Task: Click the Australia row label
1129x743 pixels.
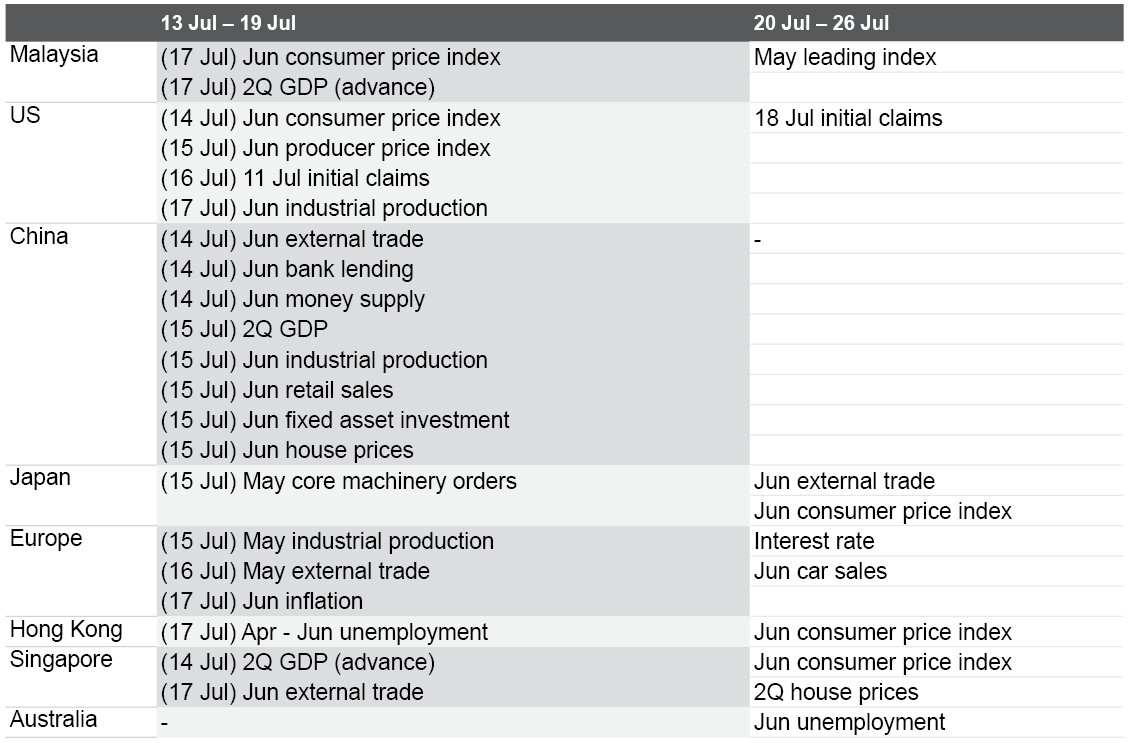Action: point(53,719)
